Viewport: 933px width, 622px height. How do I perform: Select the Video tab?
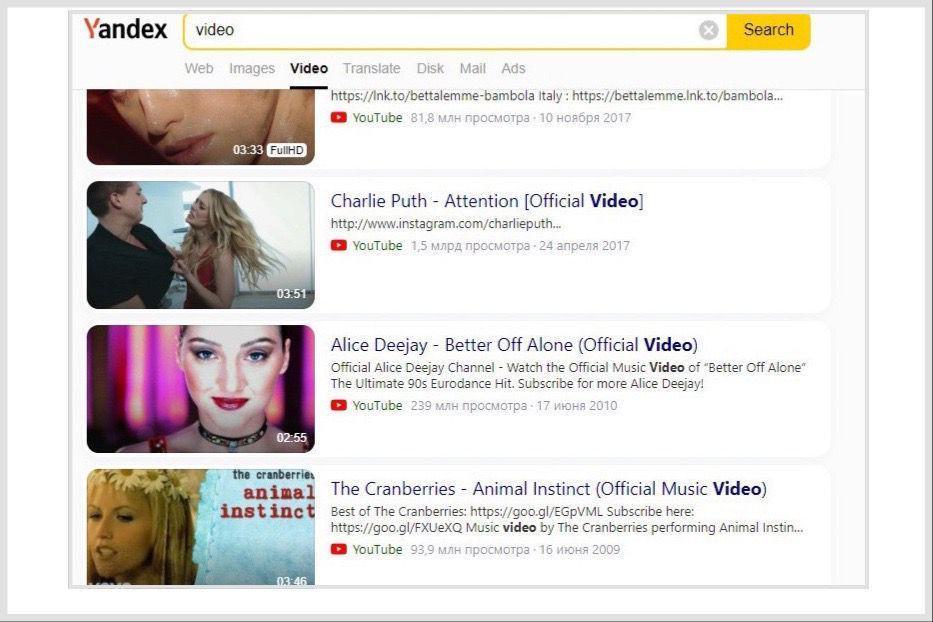309,68
